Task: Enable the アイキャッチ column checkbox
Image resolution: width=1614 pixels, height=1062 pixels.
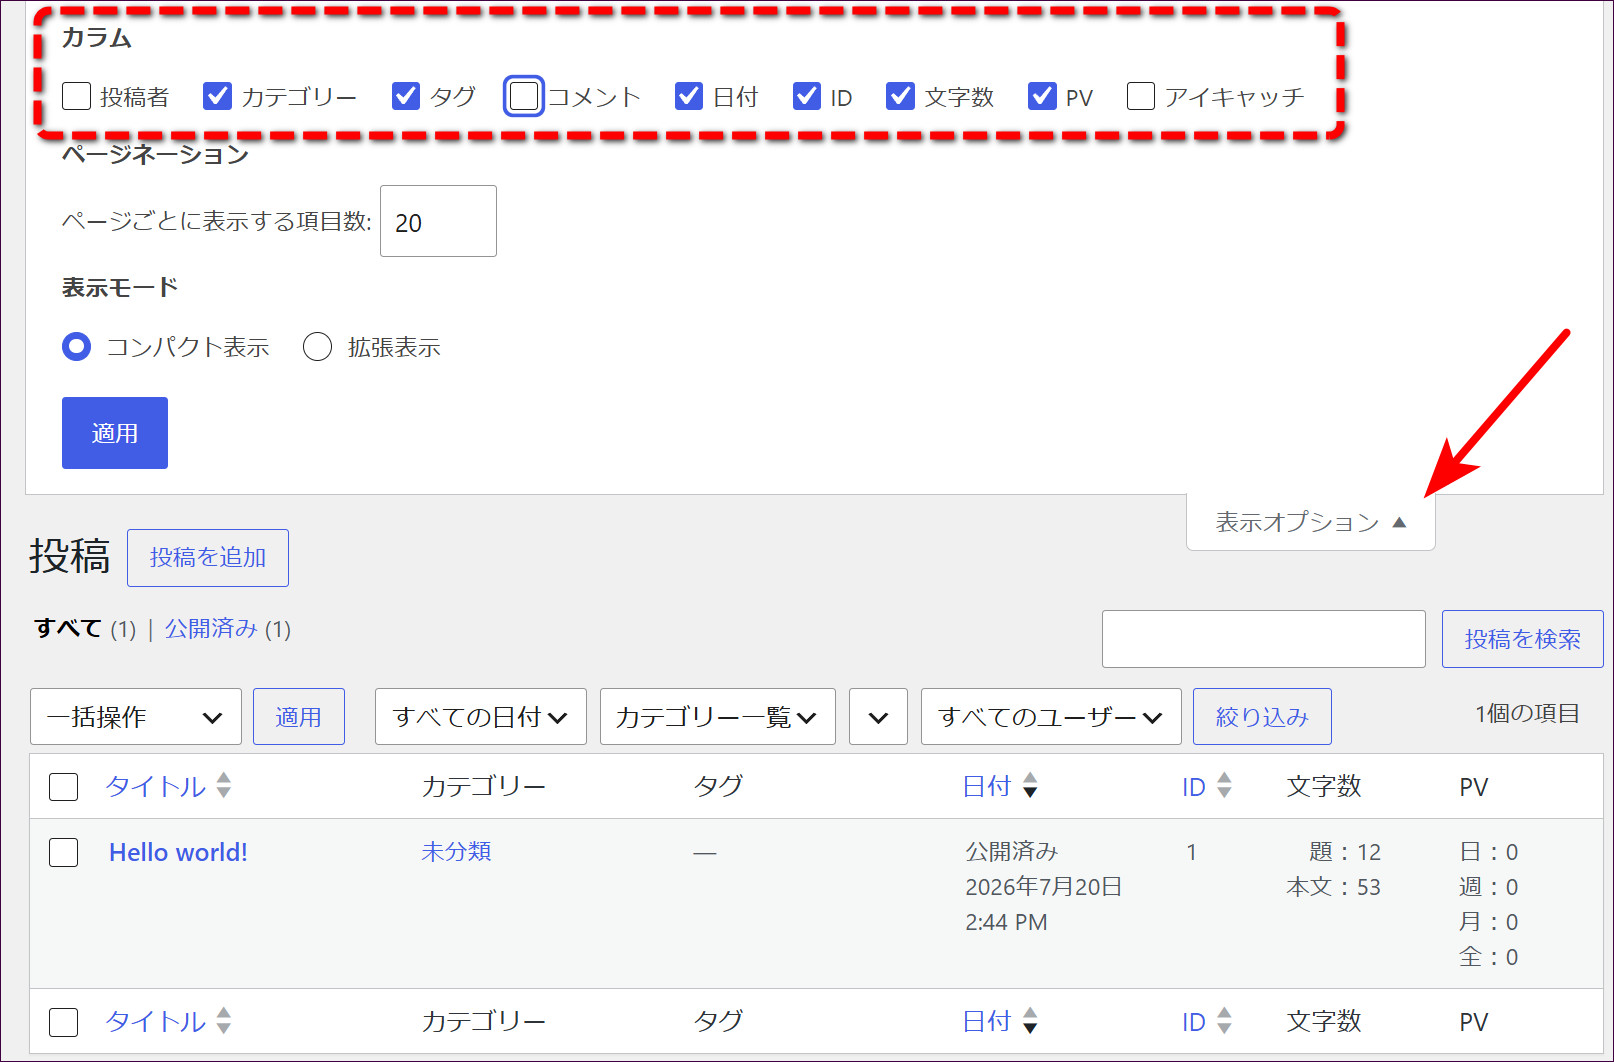Action: pos(1141,96)
